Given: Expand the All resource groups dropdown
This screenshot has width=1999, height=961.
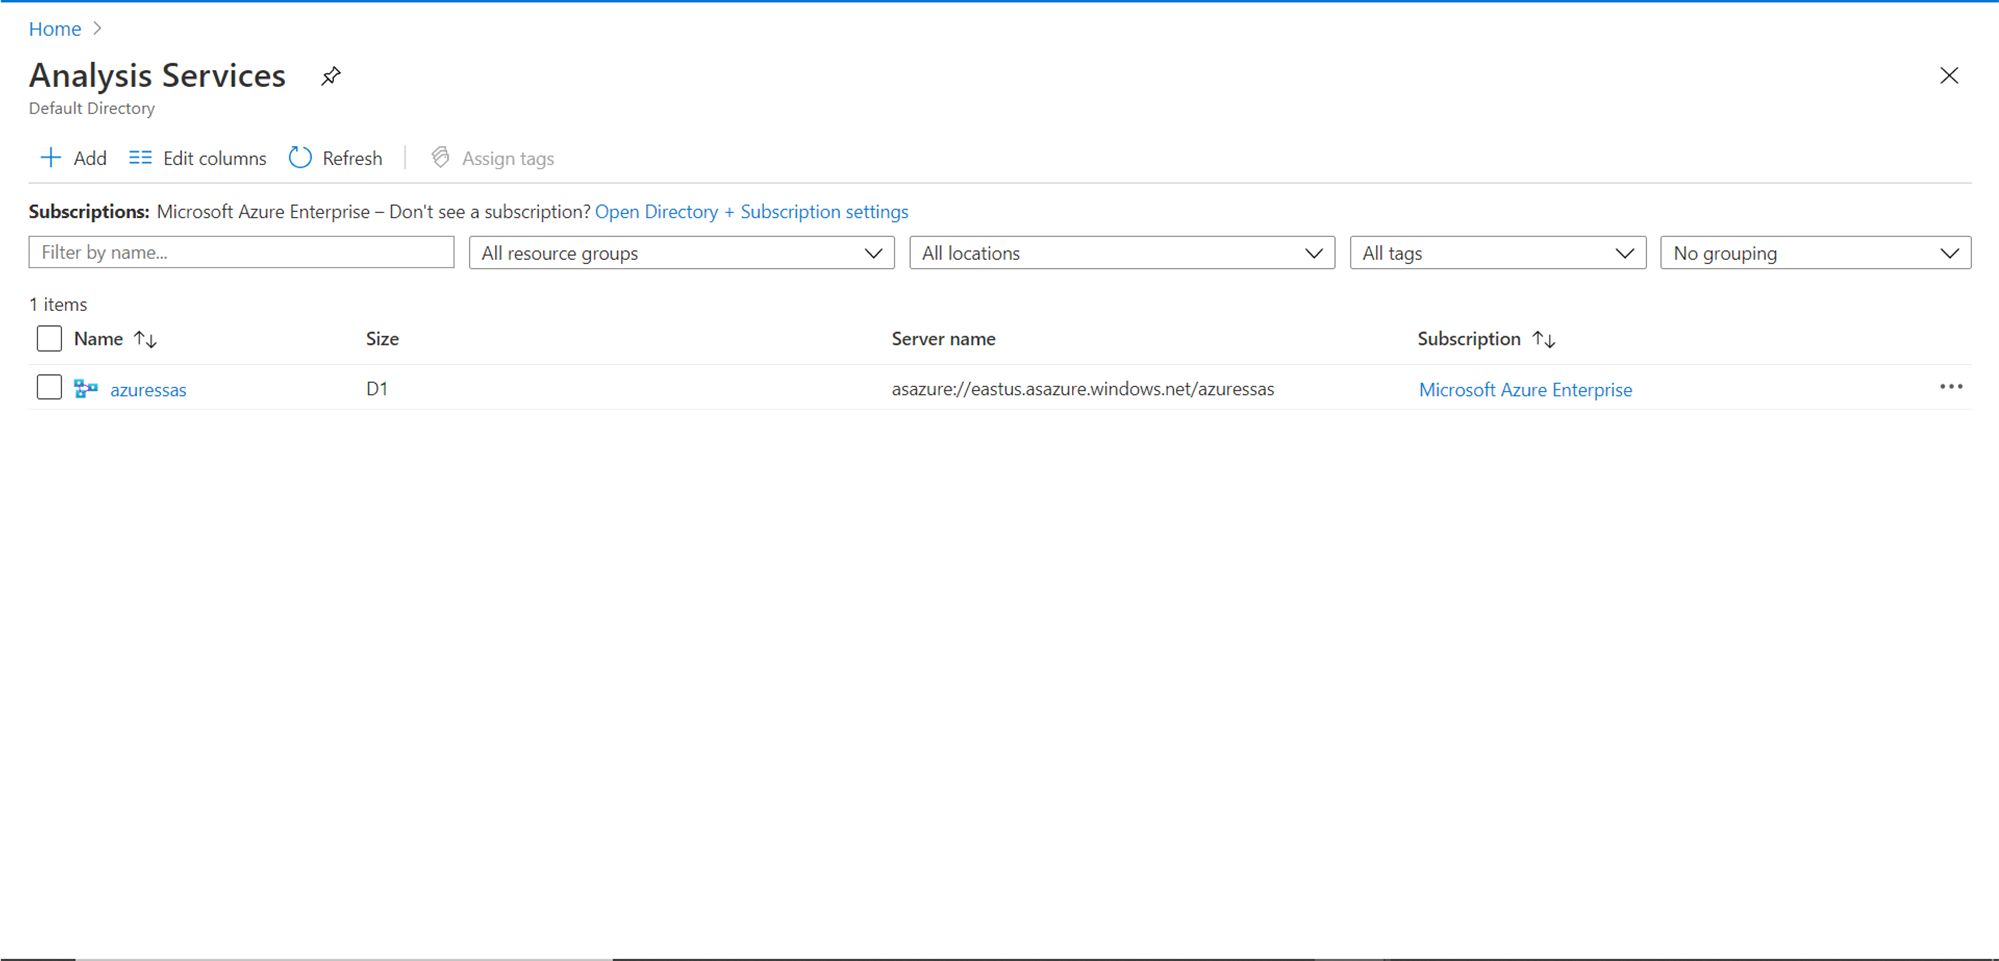Looking at the screenshot, I should [682, 253].
